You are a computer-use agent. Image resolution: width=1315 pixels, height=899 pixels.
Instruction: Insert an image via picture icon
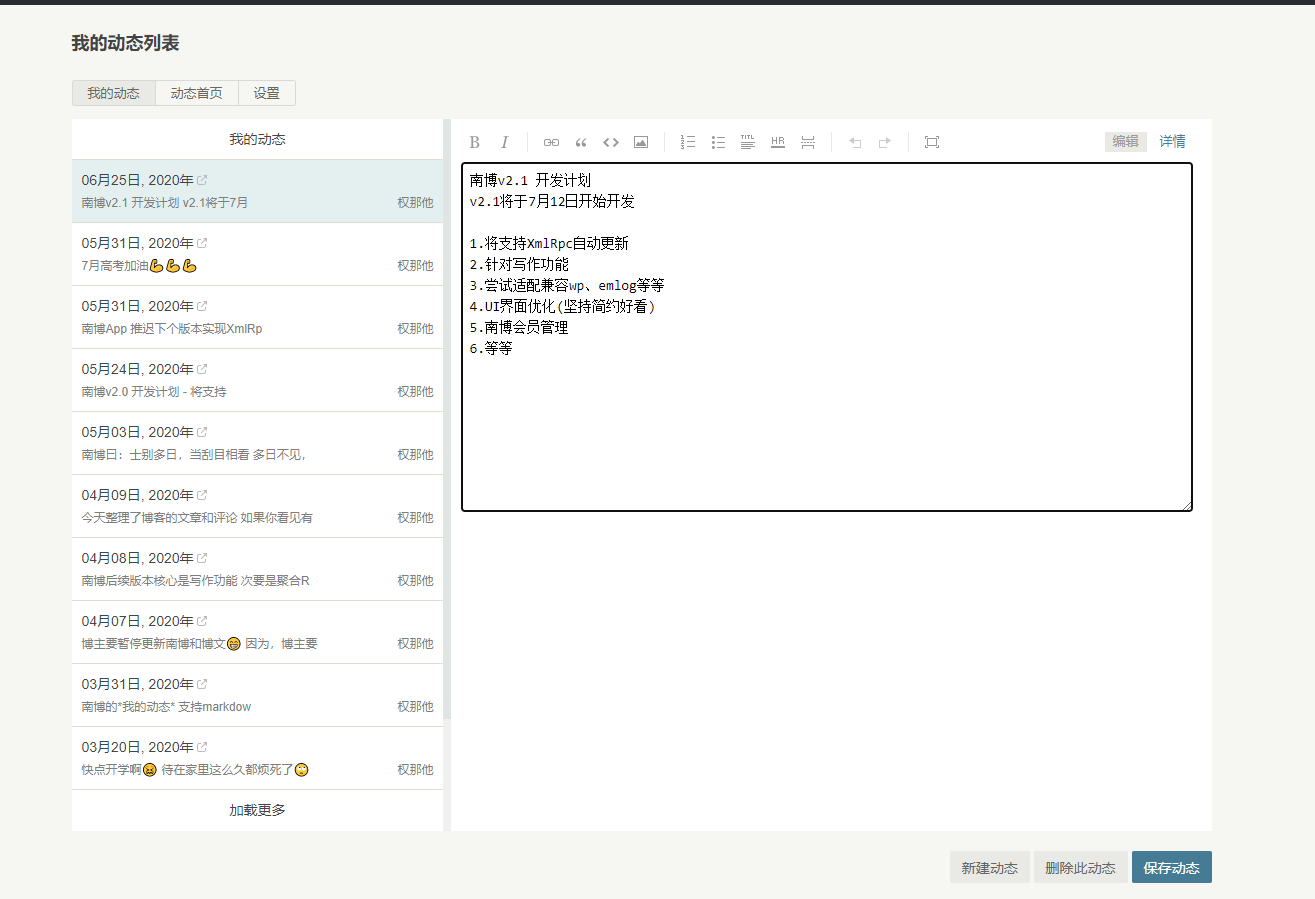pyautogui.click(x=641, y=142)
